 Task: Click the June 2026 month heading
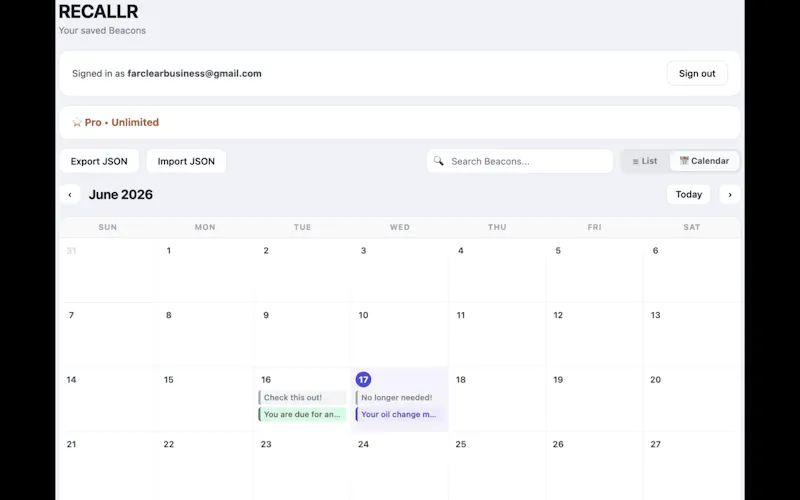[120, 194]
